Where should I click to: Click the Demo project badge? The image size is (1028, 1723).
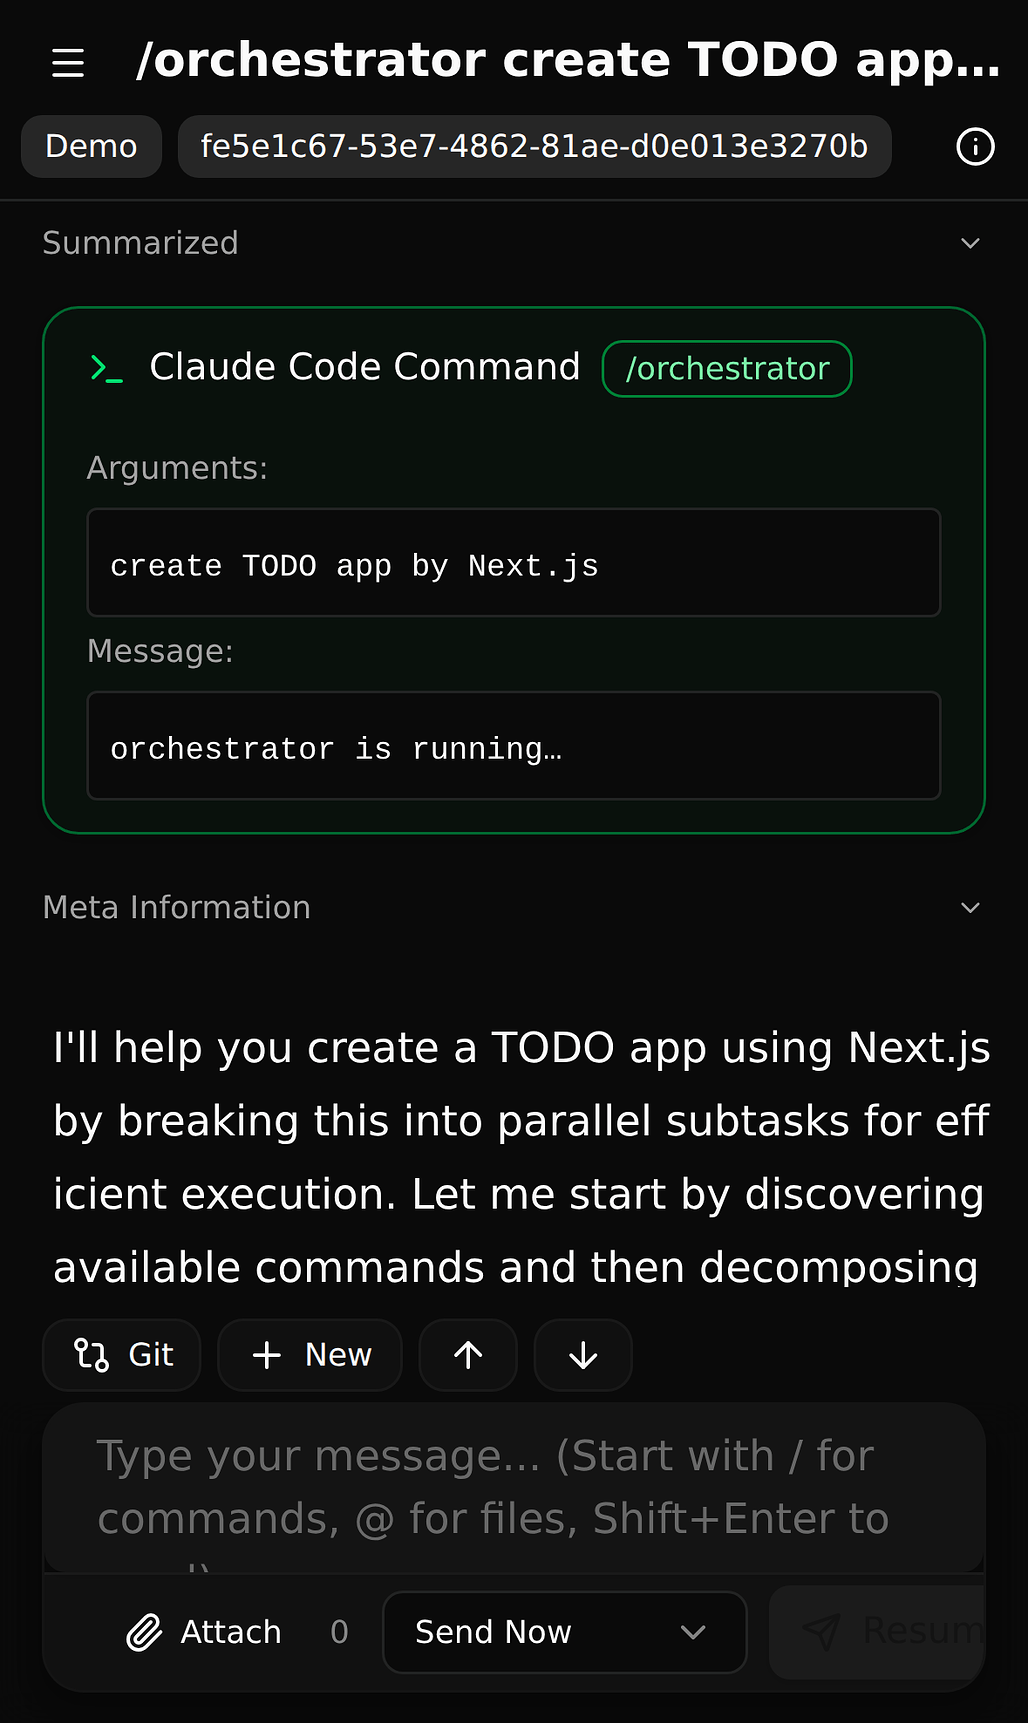(91, 147)
